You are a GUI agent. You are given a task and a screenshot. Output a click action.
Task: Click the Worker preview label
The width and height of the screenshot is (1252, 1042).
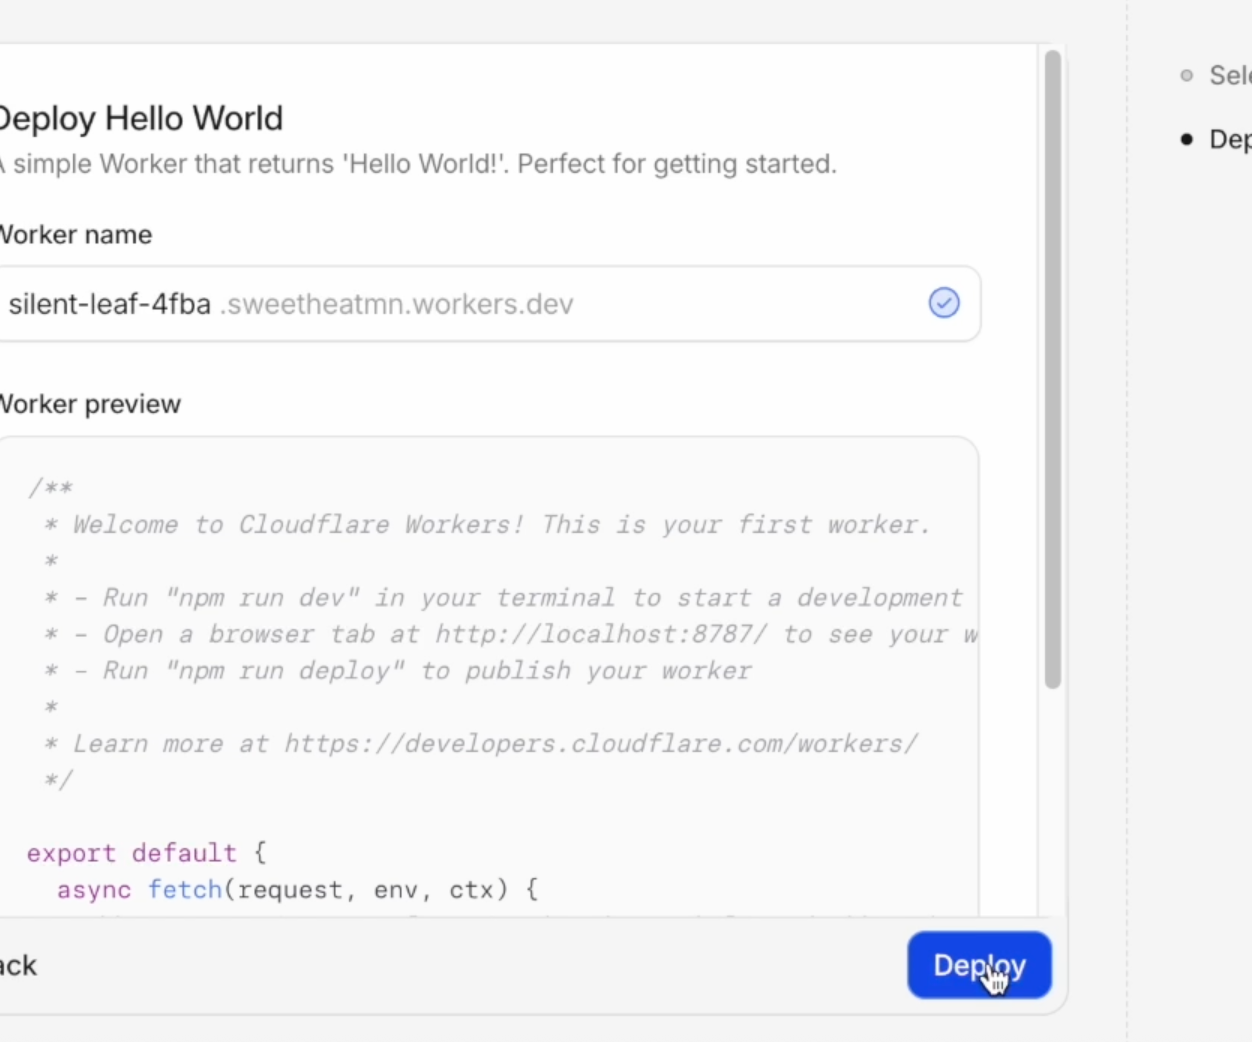(90, 404)
